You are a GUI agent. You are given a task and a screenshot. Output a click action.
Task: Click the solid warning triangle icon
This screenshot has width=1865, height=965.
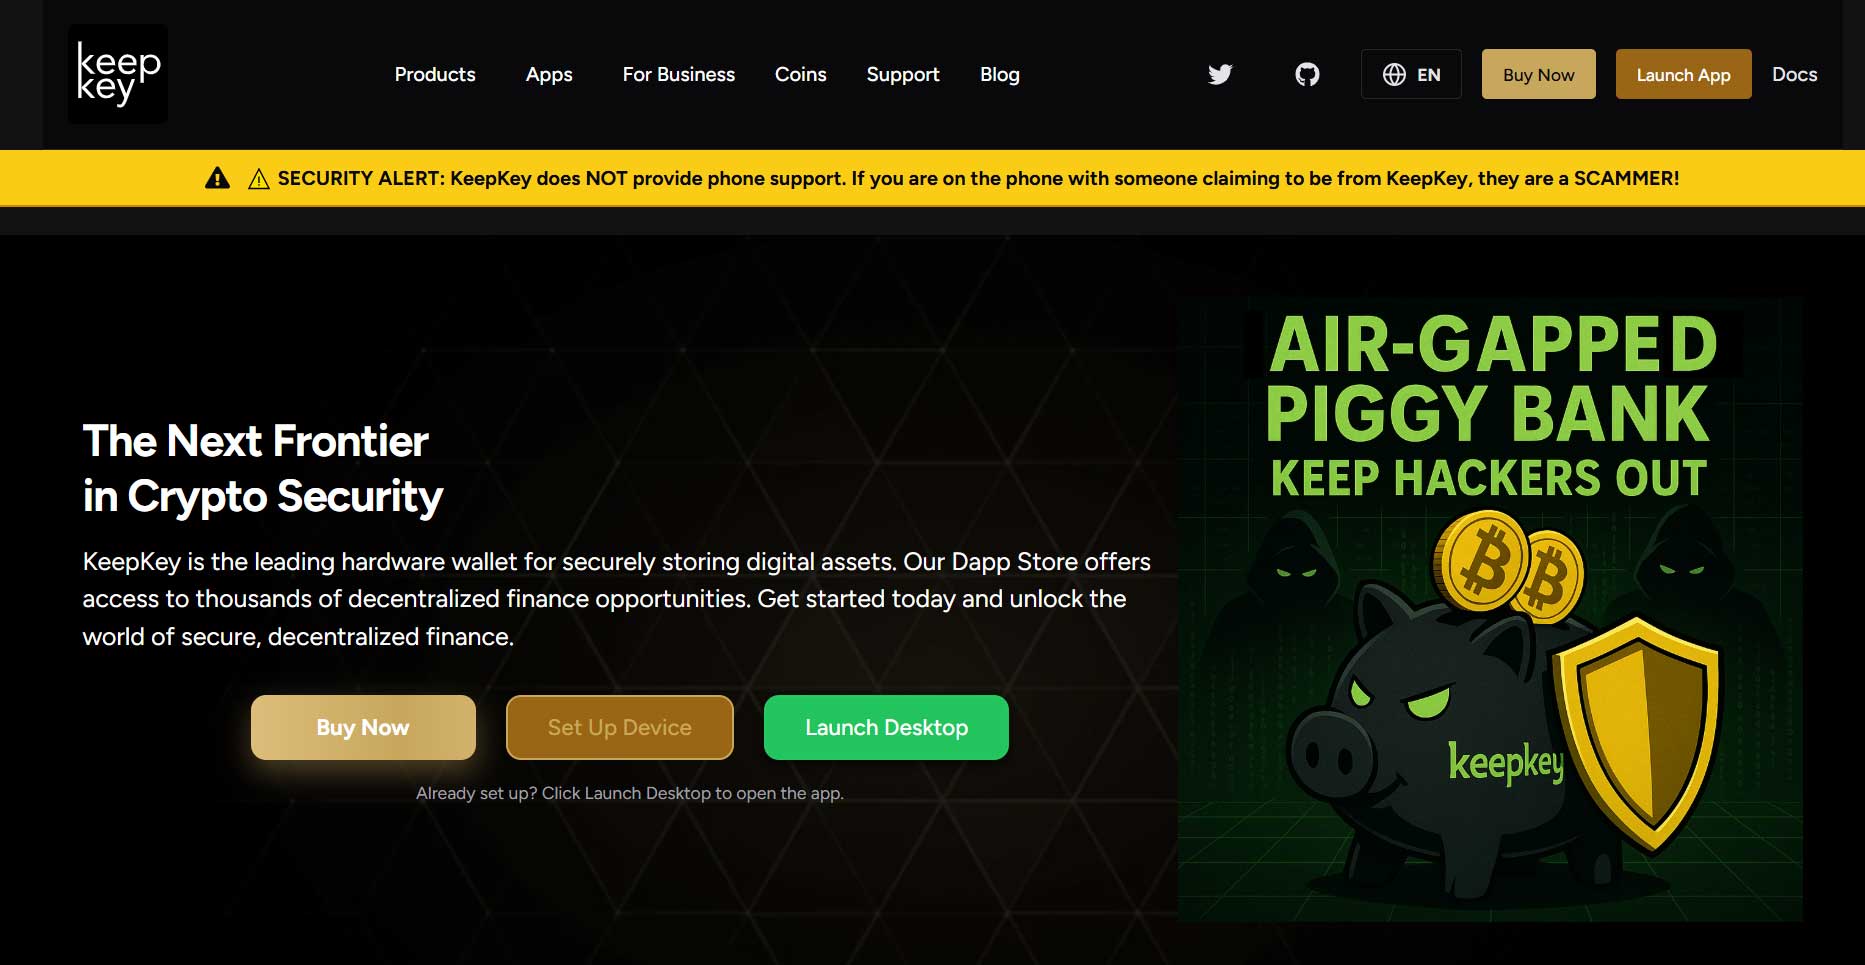(217, 178)
